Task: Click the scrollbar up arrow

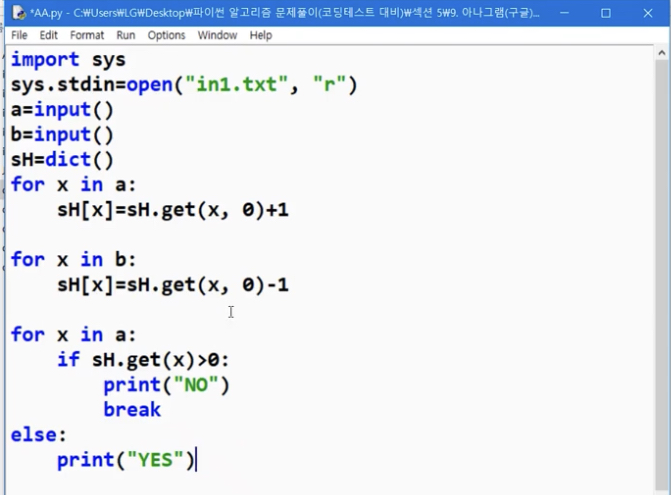Action: pos(662,53)
